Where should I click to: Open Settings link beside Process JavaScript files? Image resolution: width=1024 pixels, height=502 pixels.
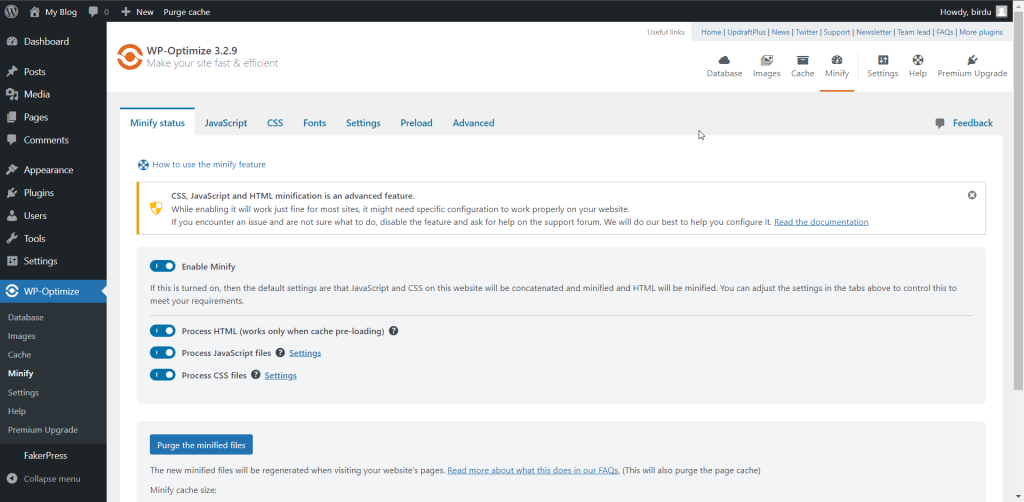pos(305,353)
